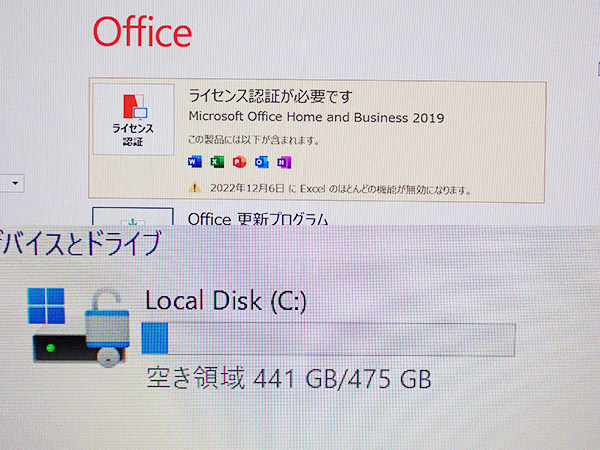600x450 pixels.
Task: Click the Windows logo on drive icon
Action: point(46,306)
